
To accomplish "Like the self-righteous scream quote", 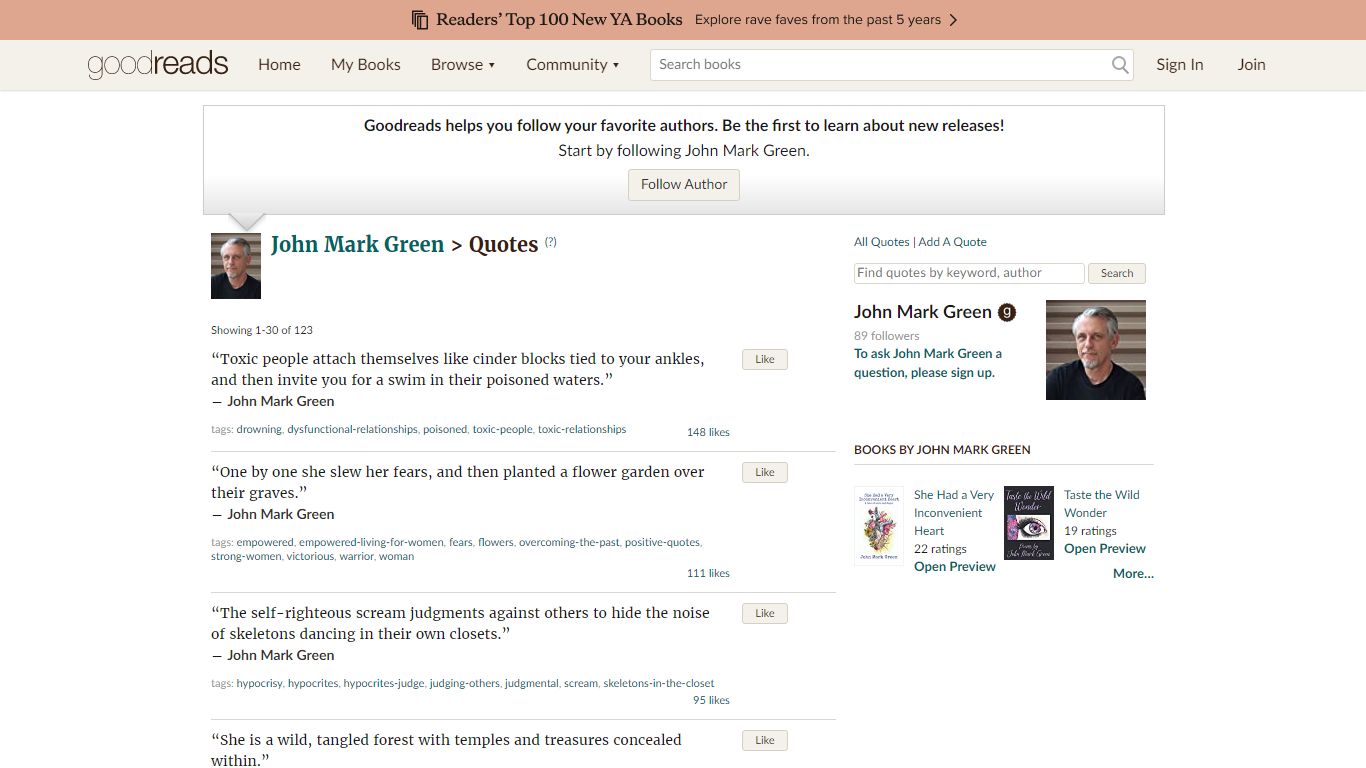I will pyautogui.click(x=765, y=614).
